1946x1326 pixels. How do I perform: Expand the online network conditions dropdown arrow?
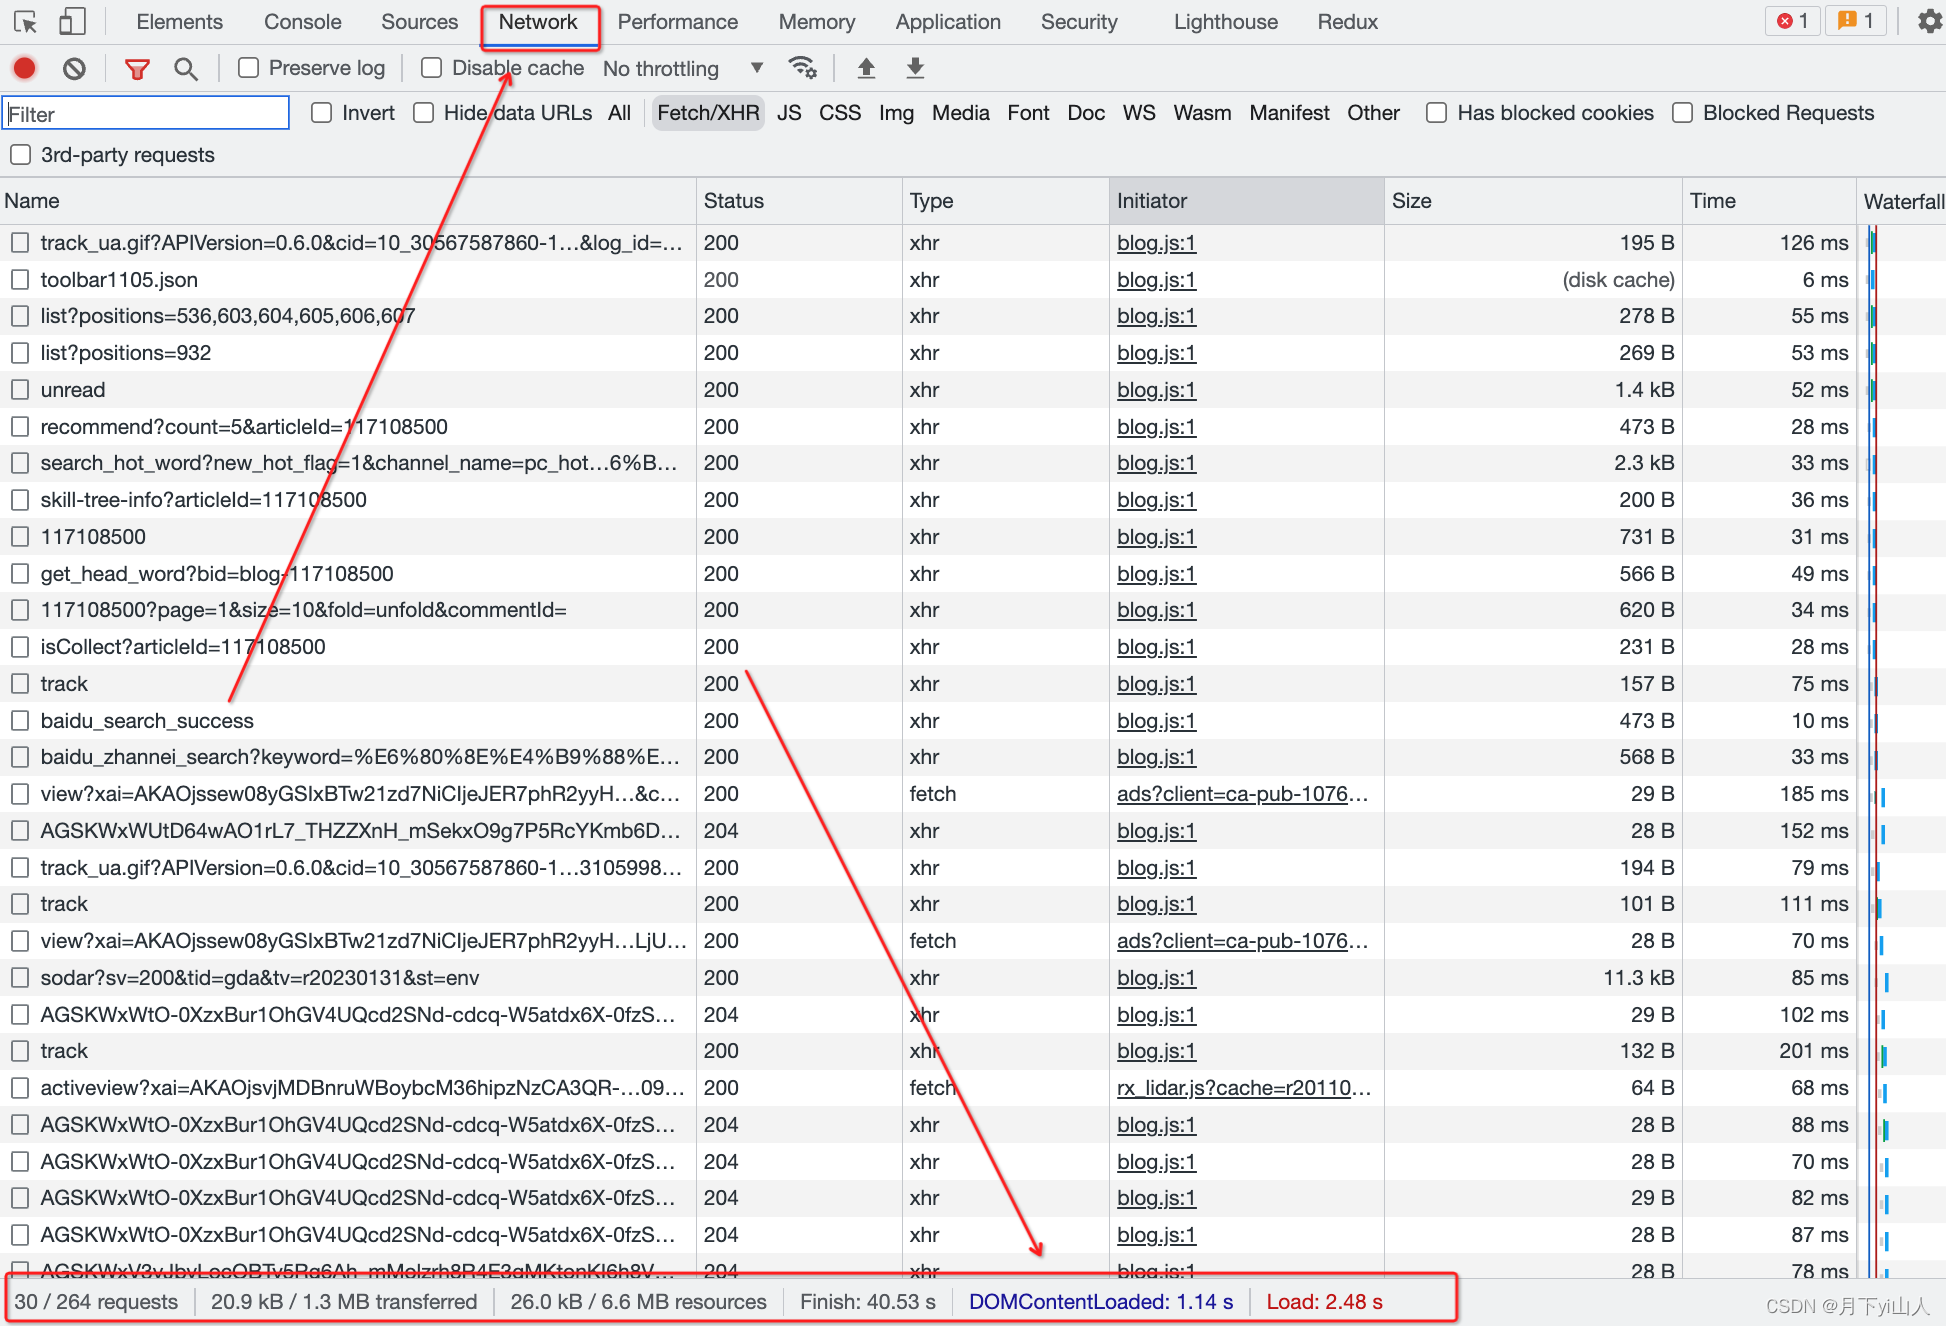754,69
